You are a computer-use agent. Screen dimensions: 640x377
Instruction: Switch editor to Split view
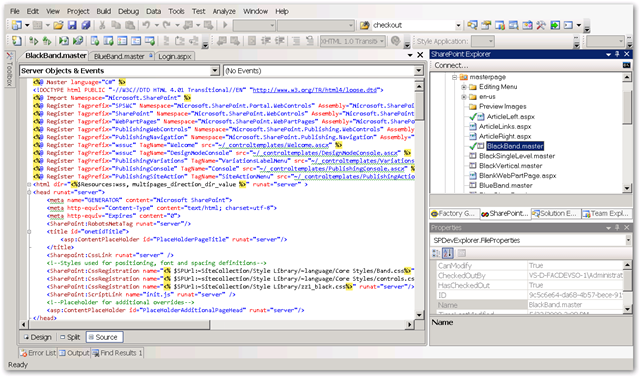pyautogui.click(x=70, y=337)
